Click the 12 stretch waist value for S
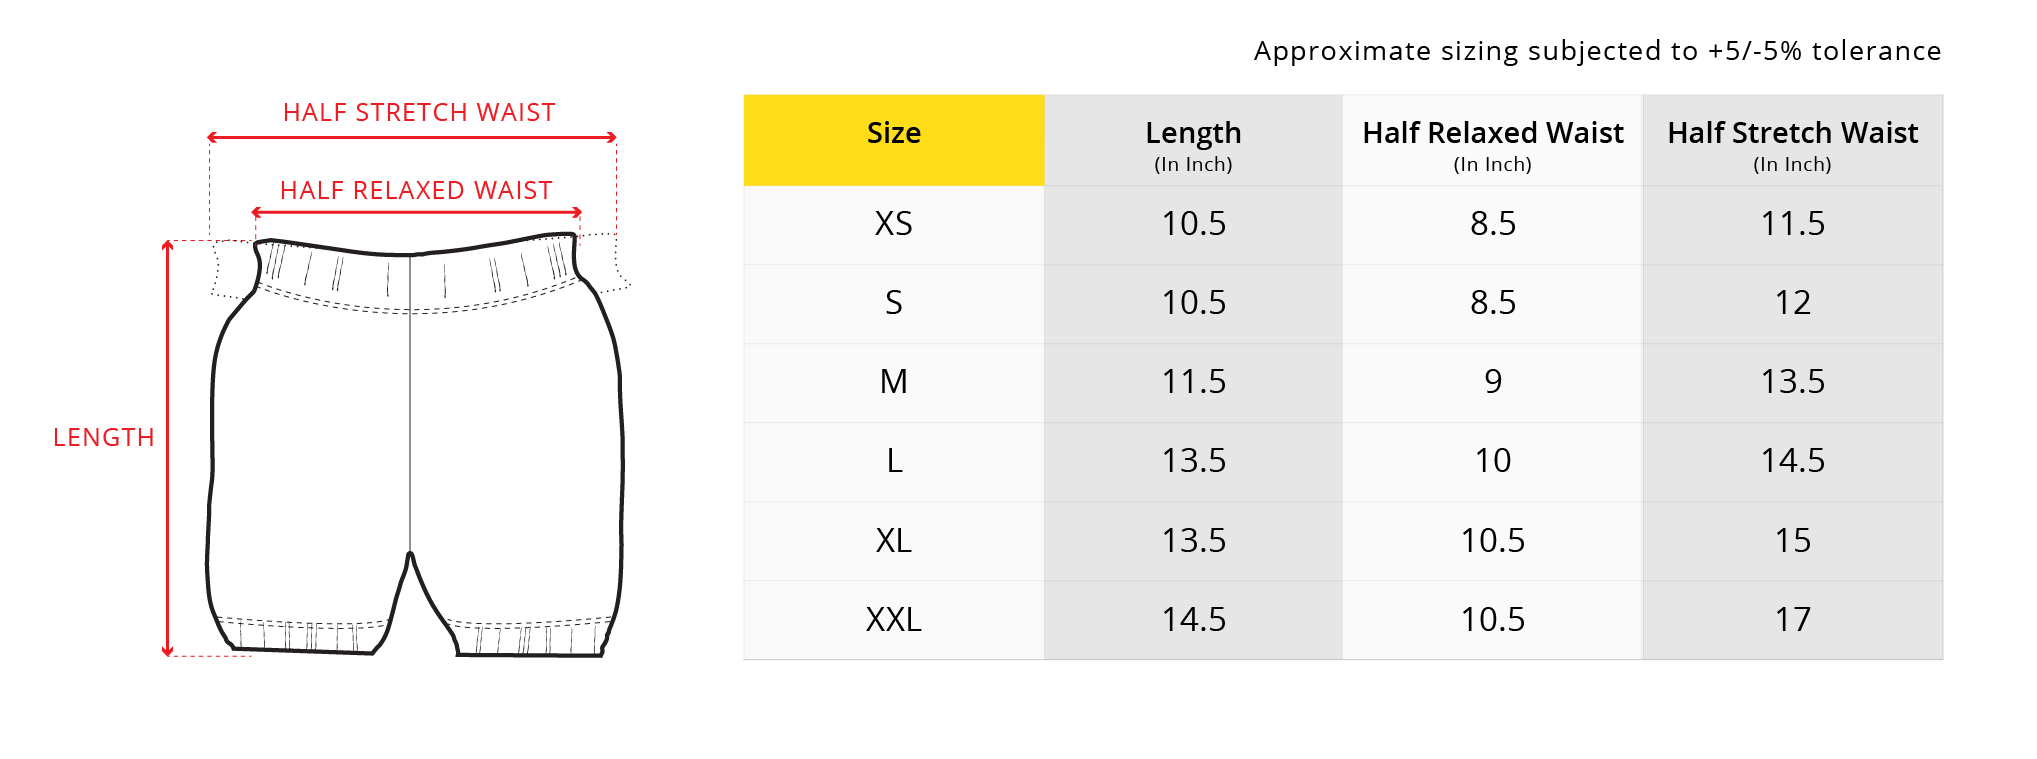The image size is (2037, 759). click(1792, 303)
